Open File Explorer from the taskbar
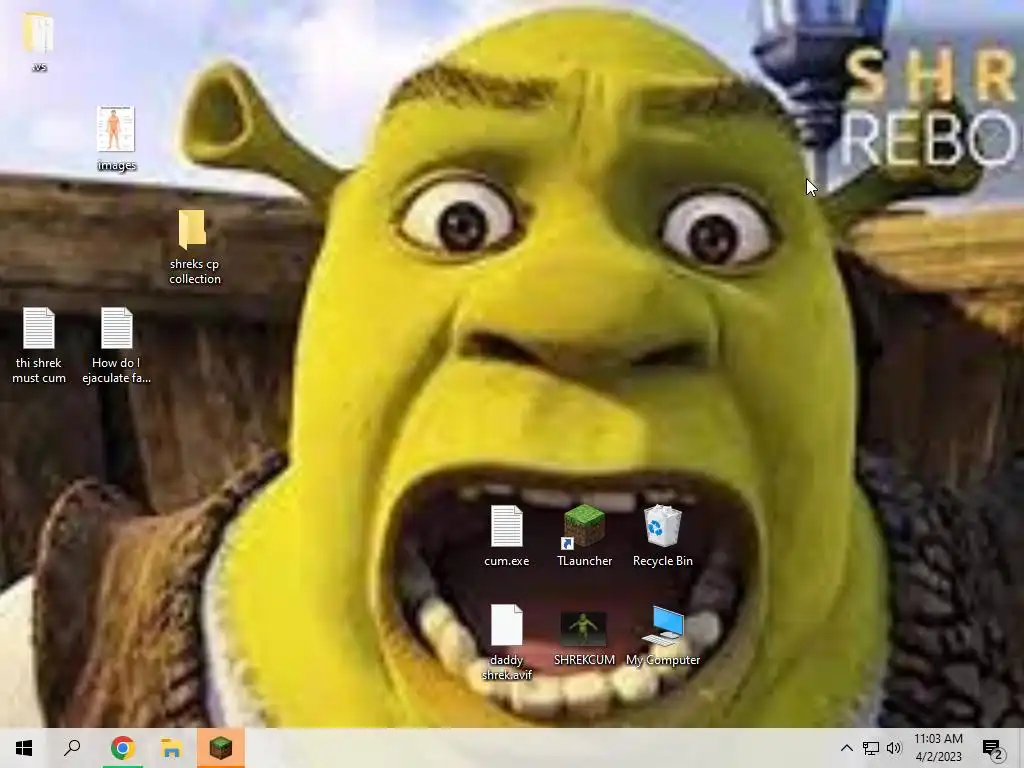Image resolution: width=1024 pixels, height=768 pixels. 171,748
